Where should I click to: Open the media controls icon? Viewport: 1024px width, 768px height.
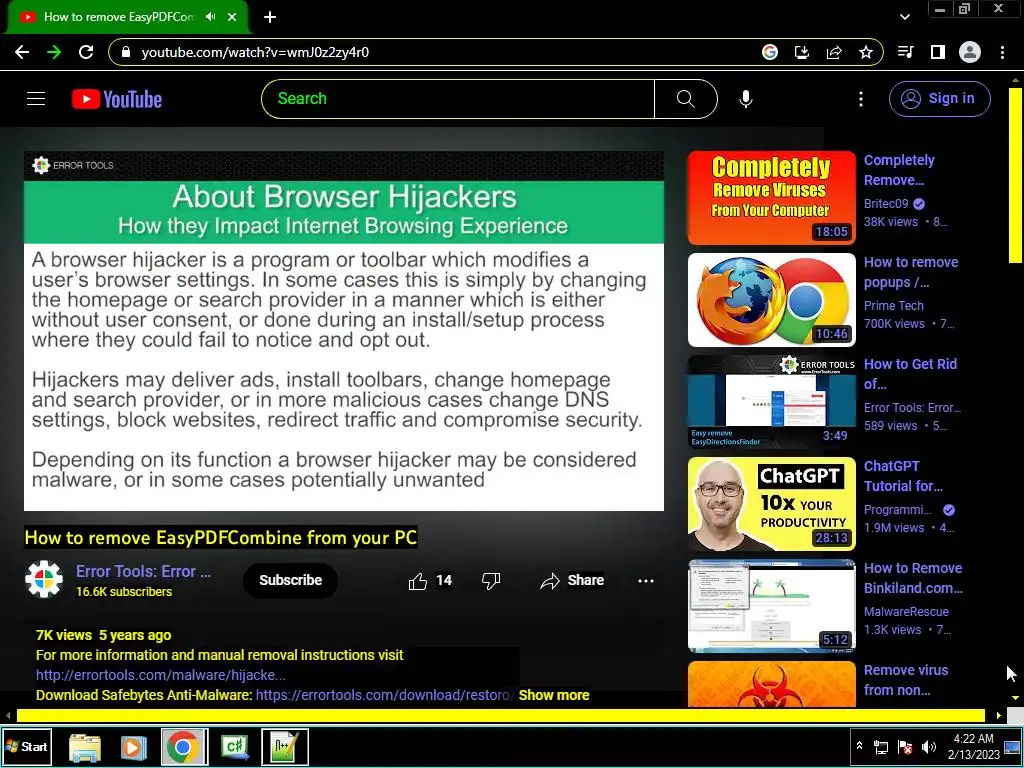tap(906, 52)
